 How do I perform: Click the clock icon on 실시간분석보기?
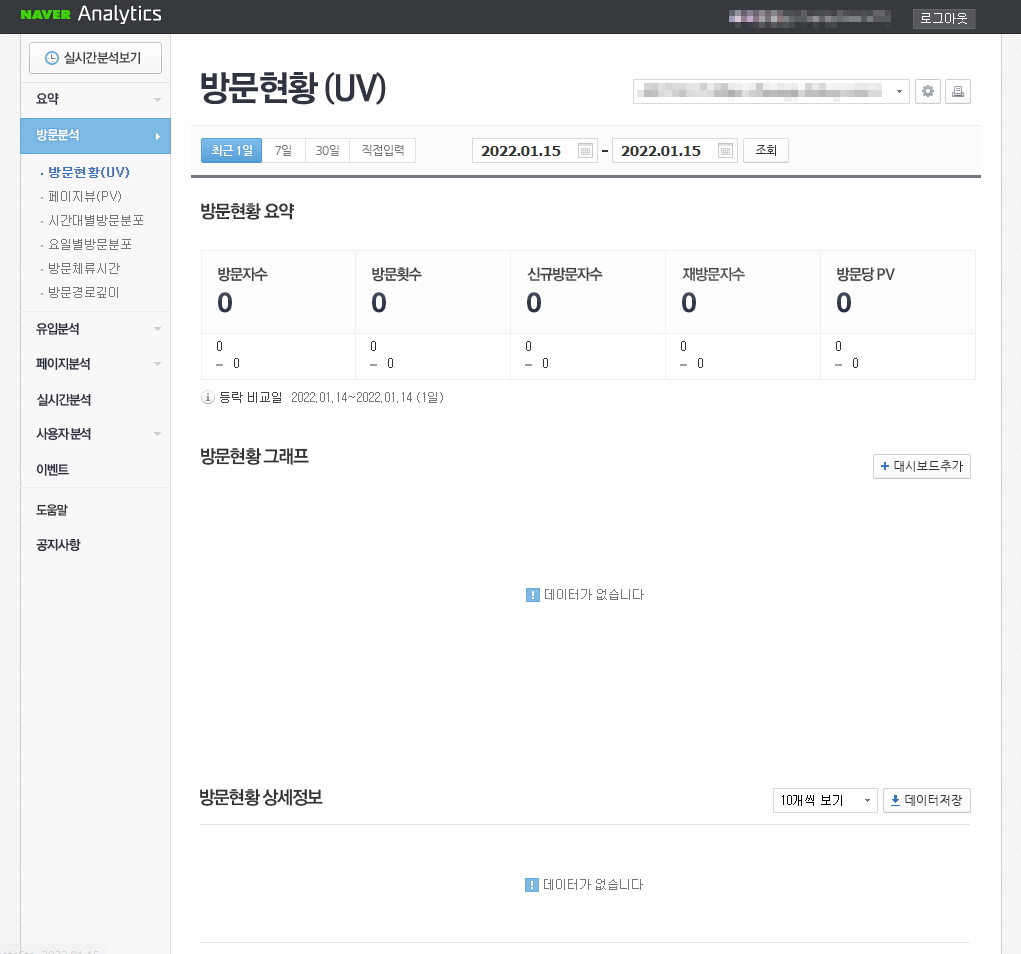(x=49, y=57)
